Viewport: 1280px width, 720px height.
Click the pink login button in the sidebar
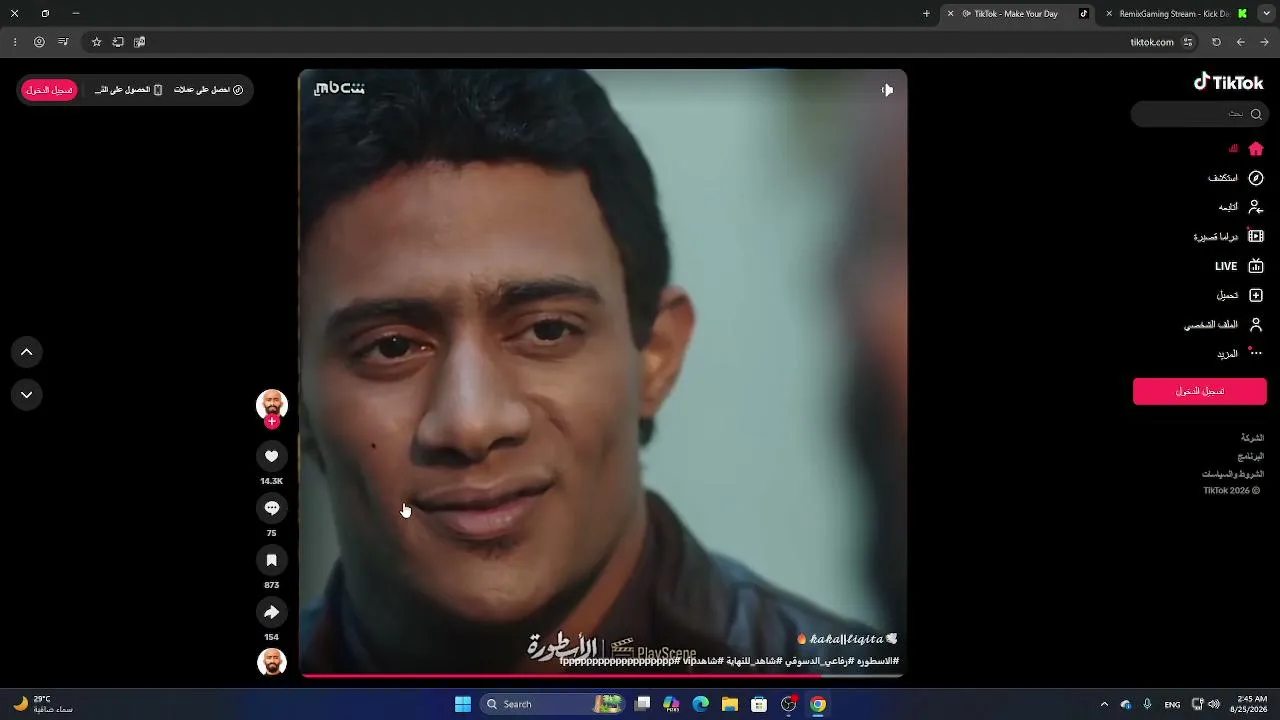1199,391
